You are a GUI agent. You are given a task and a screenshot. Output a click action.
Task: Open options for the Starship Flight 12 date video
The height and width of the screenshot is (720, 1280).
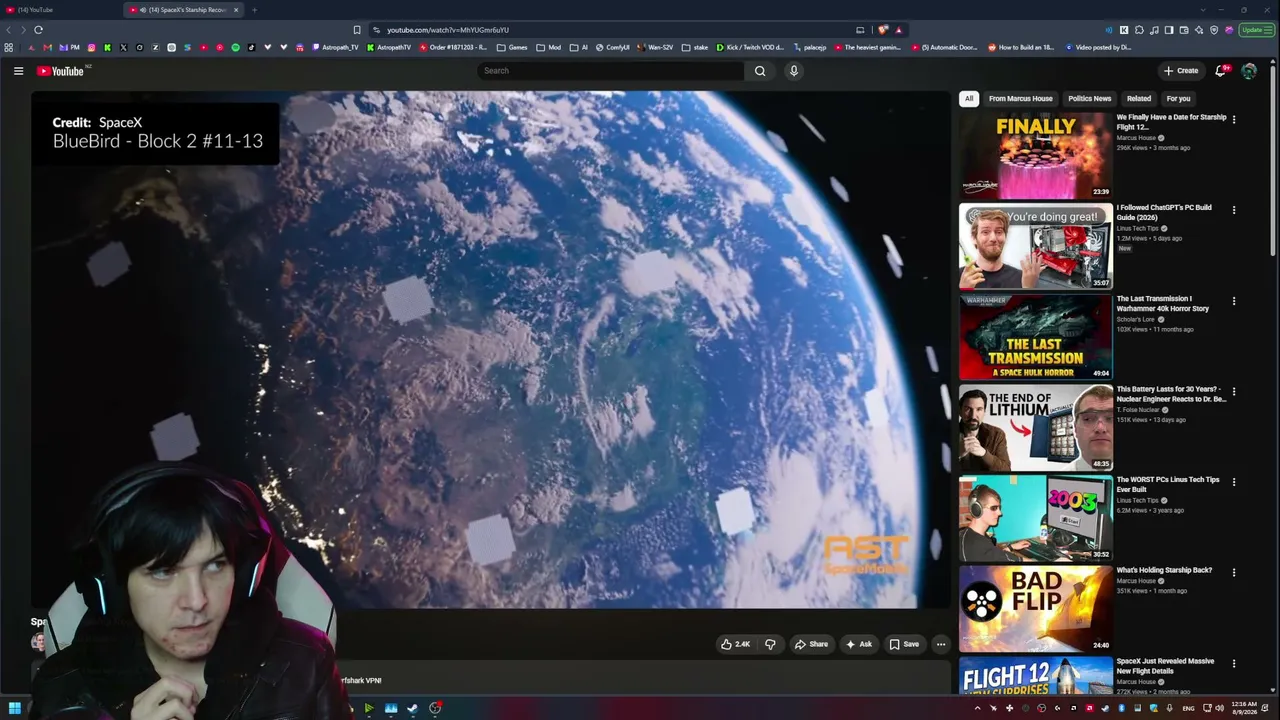(1234, 120)
